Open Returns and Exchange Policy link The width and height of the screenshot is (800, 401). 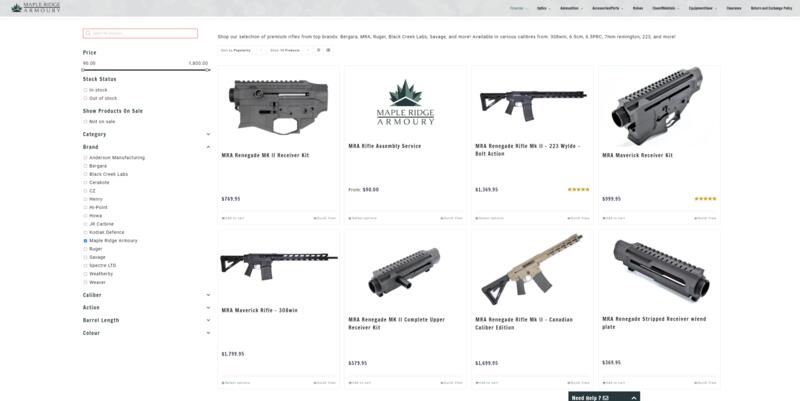[x=771, y=8]
